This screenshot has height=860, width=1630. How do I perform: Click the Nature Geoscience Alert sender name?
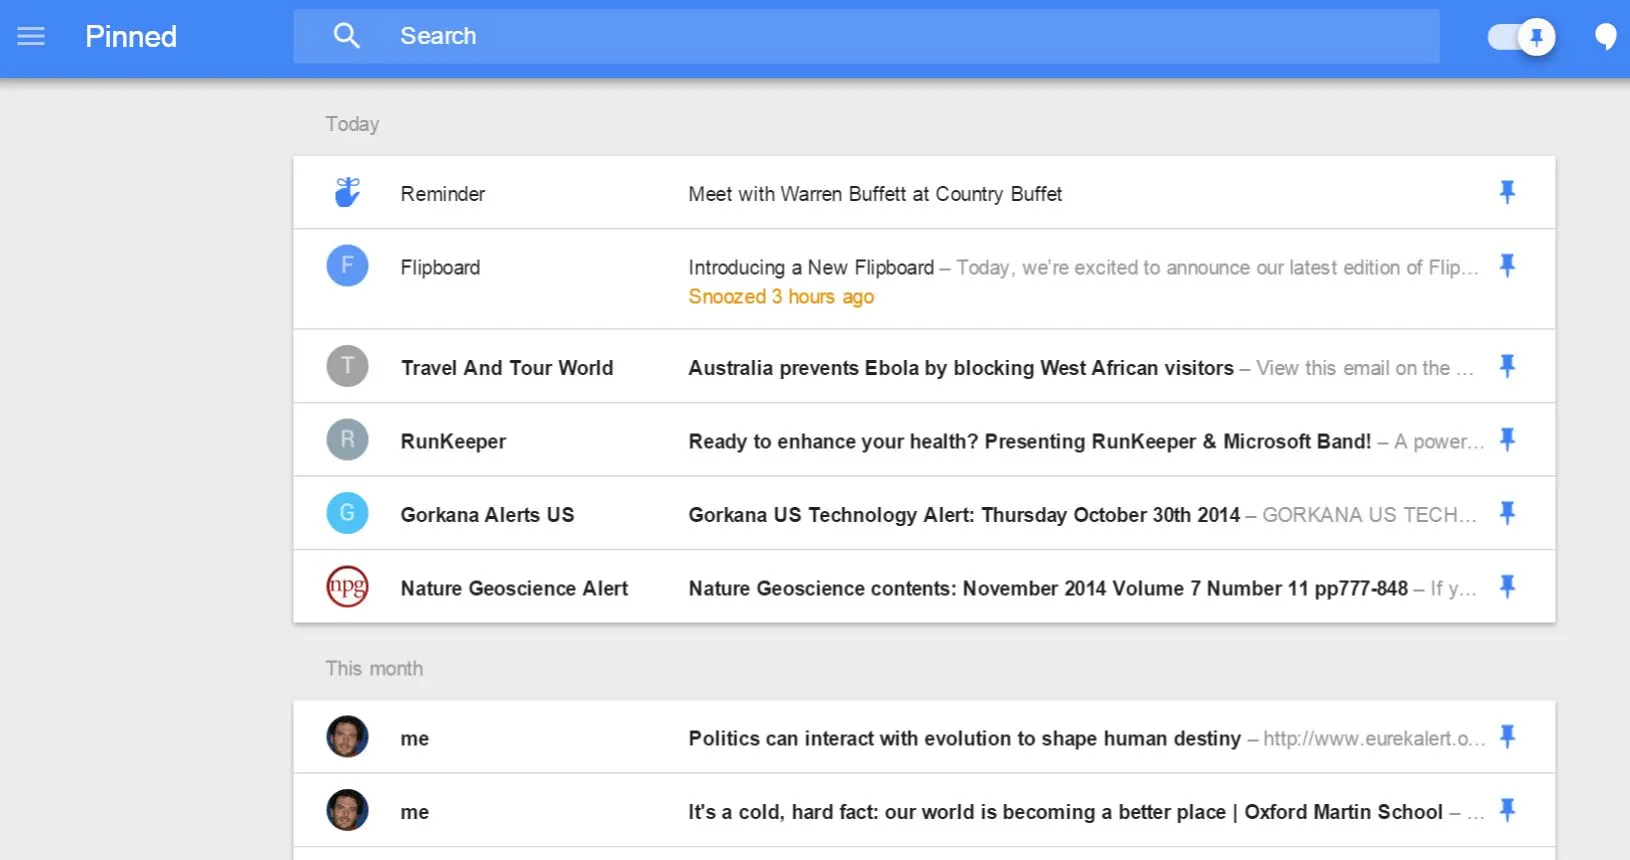514,588
